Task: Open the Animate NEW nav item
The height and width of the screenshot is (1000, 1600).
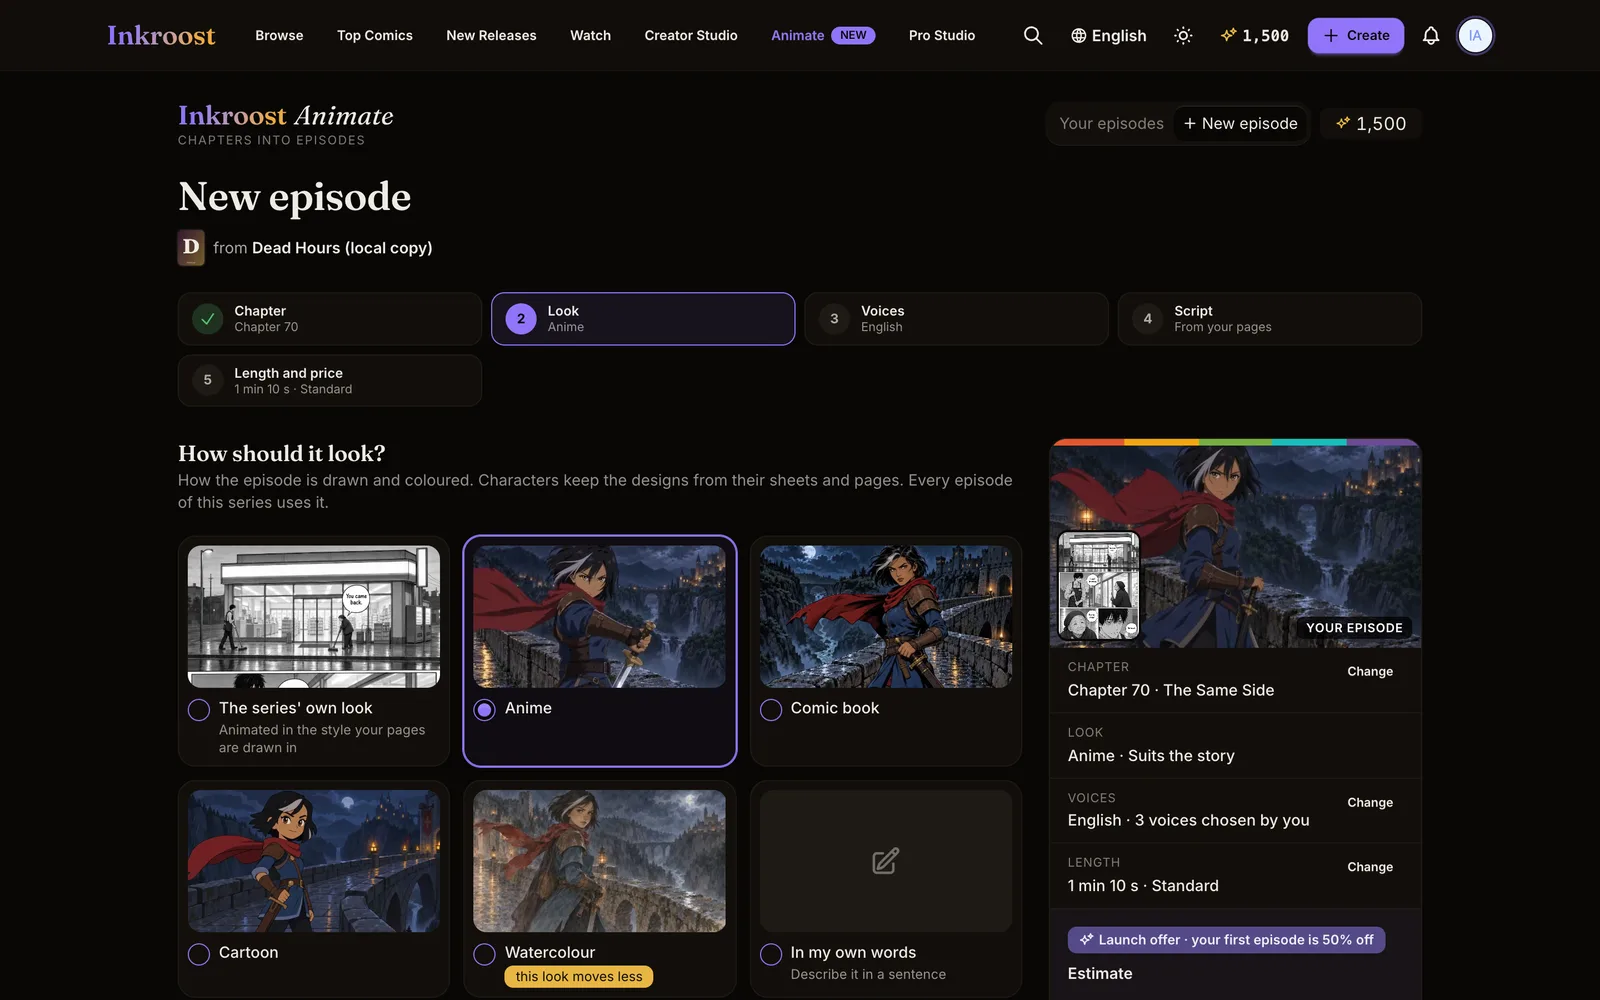Action: pyautogui.click(x=823, y=35)
